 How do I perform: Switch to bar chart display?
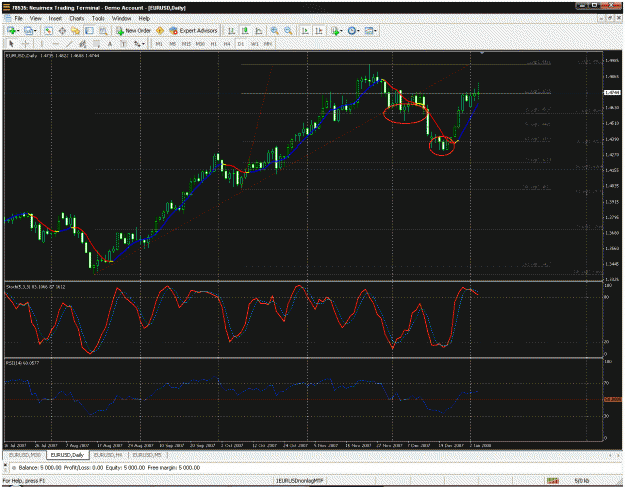tap(231, 31)
